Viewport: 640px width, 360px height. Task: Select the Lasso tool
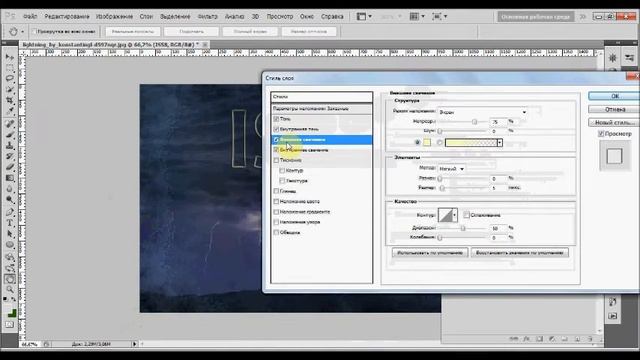[x=10, y=78]
